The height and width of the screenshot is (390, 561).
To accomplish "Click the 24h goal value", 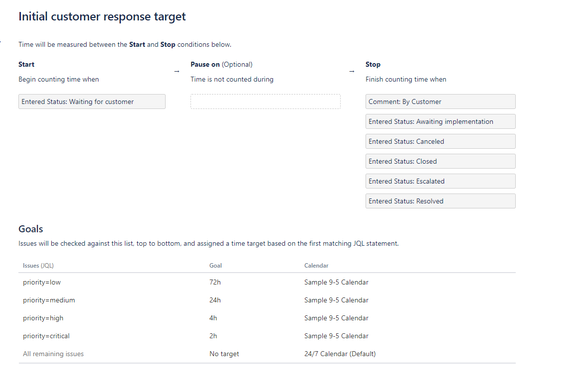I will click(215, 300).
